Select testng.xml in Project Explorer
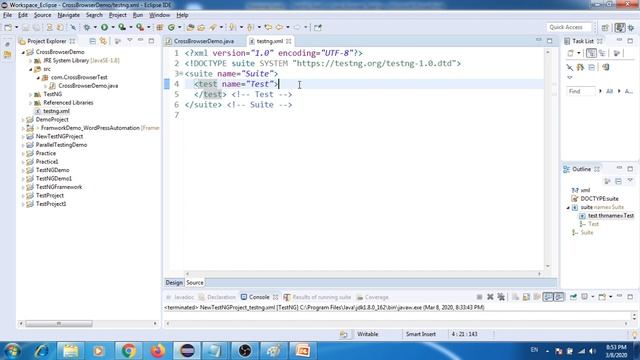 tap(56, 111)
